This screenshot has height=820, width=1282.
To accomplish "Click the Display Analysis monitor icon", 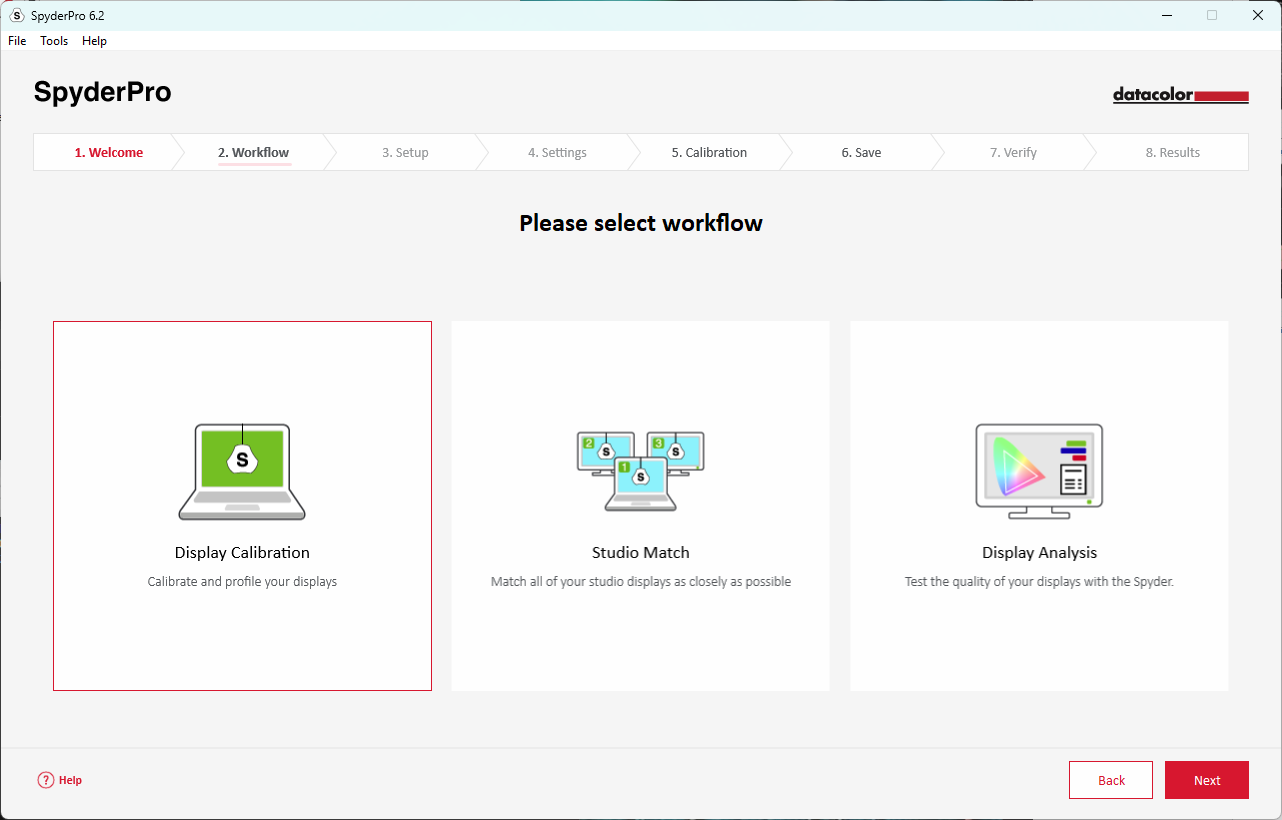I will (x=1039, y=471).
